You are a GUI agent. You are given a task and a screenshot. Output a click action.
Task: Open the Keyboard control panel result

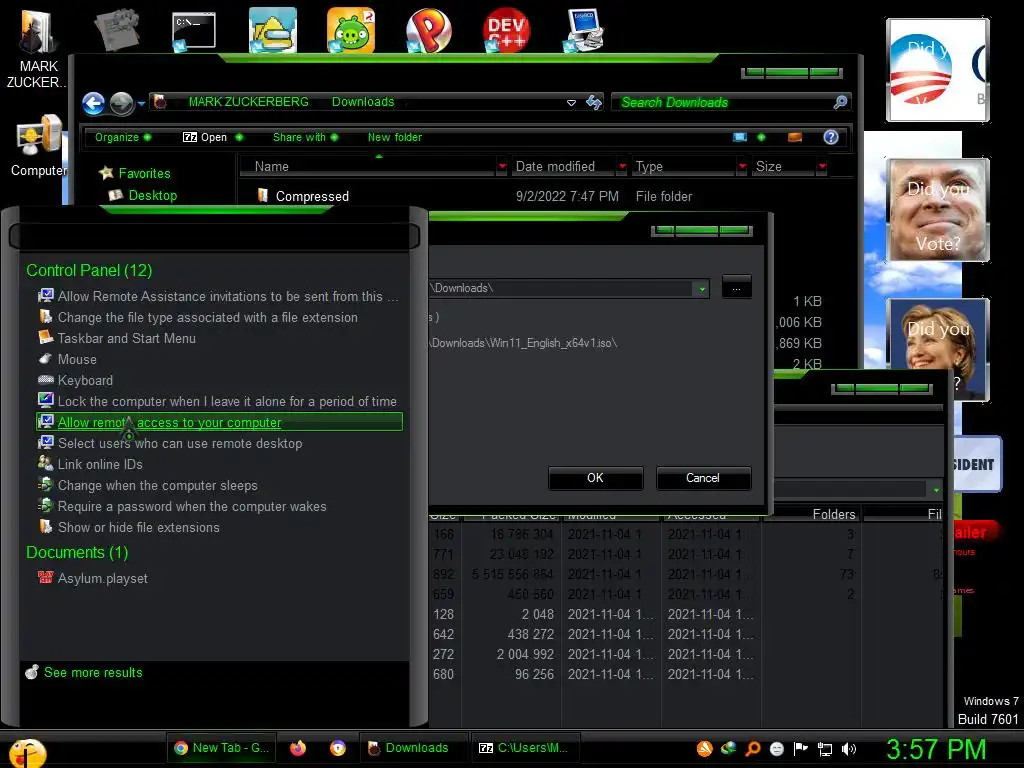(x=85, y=380)
